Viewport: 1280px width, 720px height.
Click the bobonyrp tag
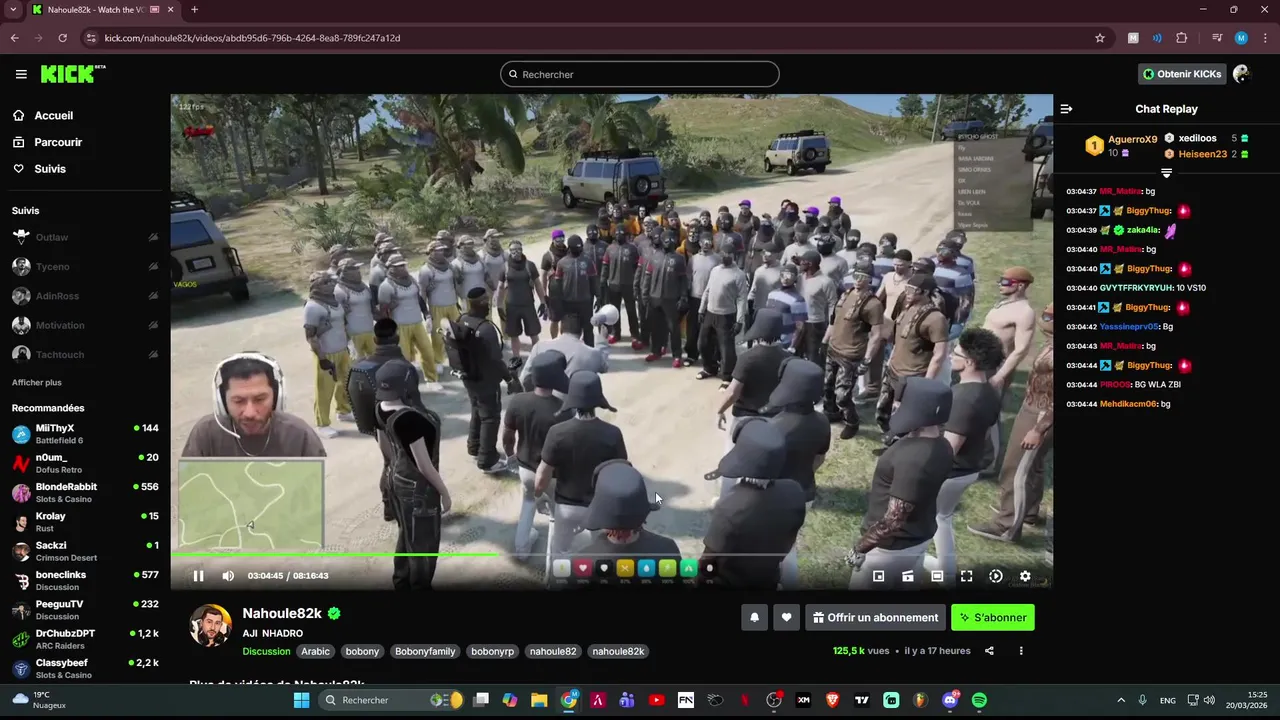pos(493,651)
